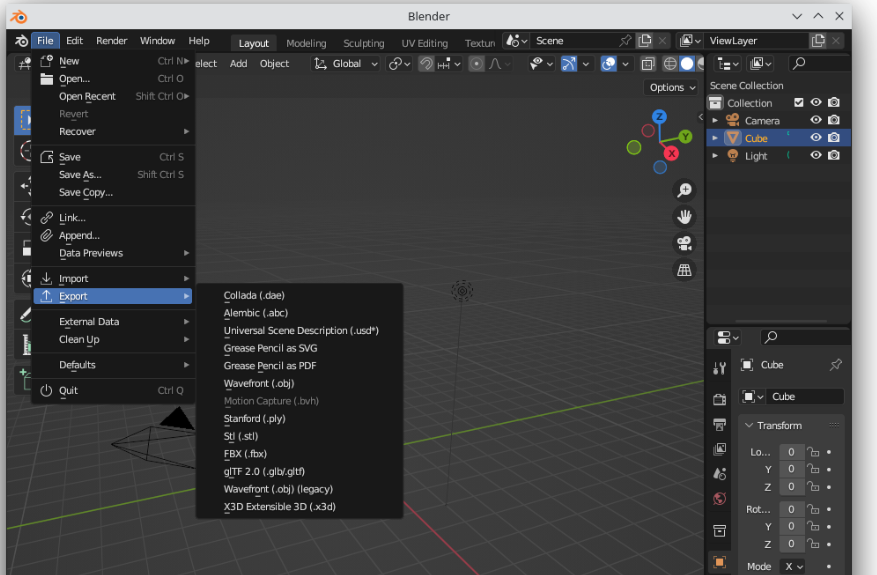Hide the Camera object using eye icon

(816, 120)
